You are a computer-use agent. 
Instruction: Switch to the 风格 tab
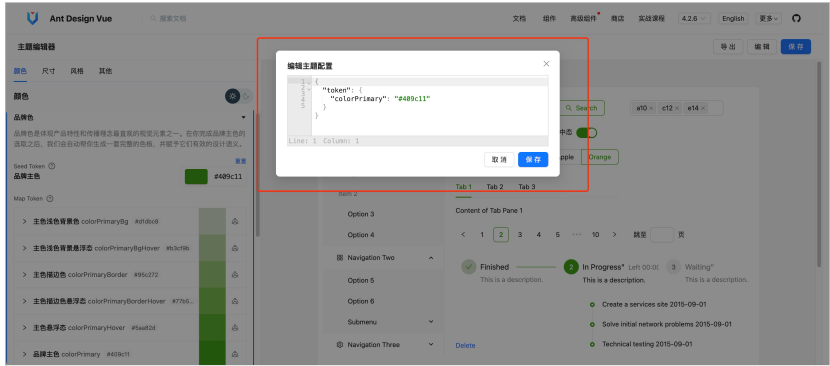pos(77,71)
